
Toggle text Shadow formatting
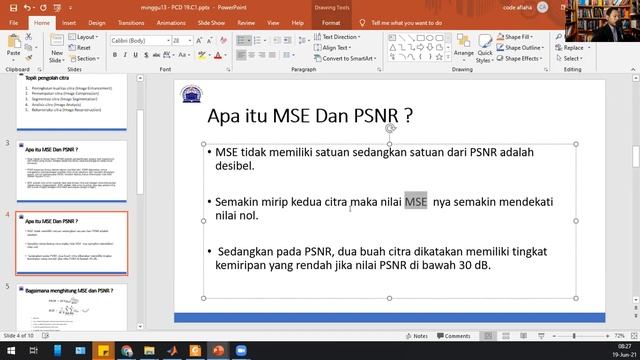point(146,55)
